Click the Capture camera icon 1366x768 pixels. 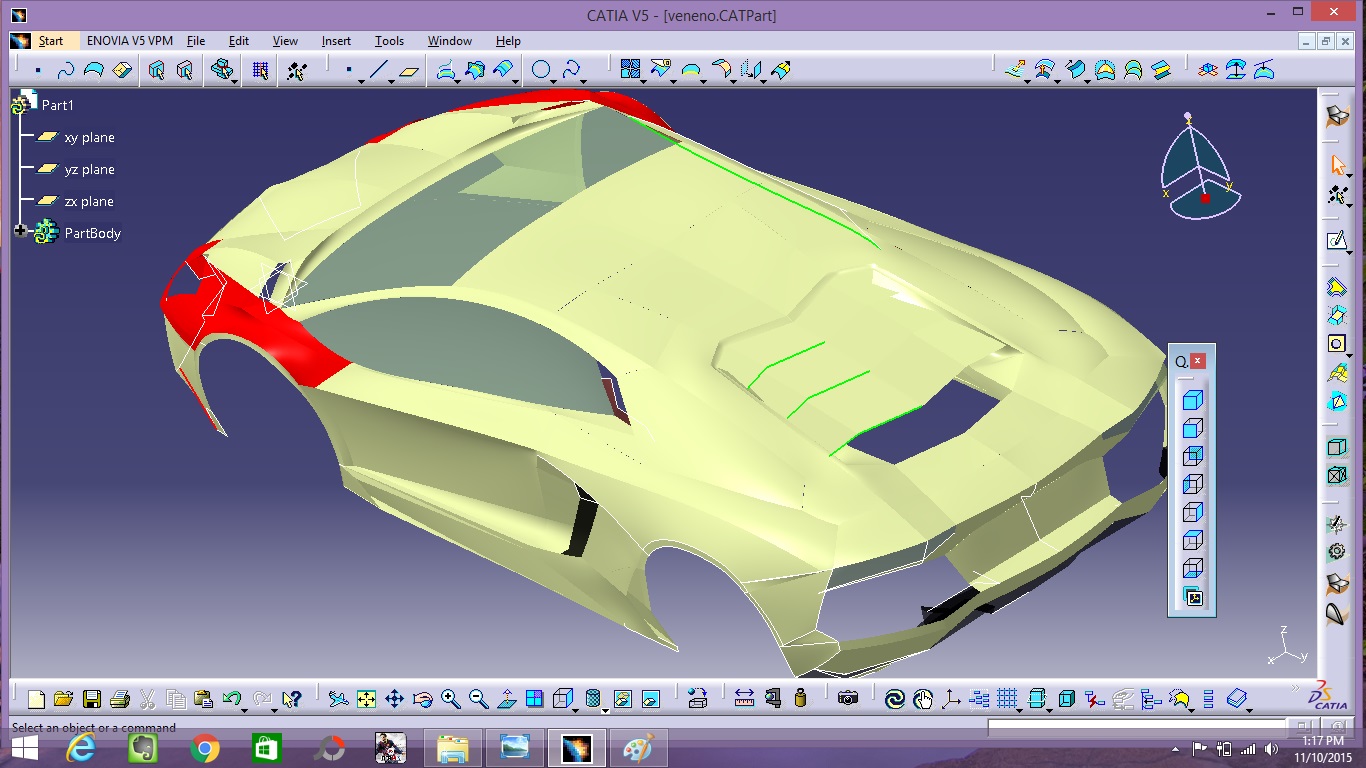point(848,698)
